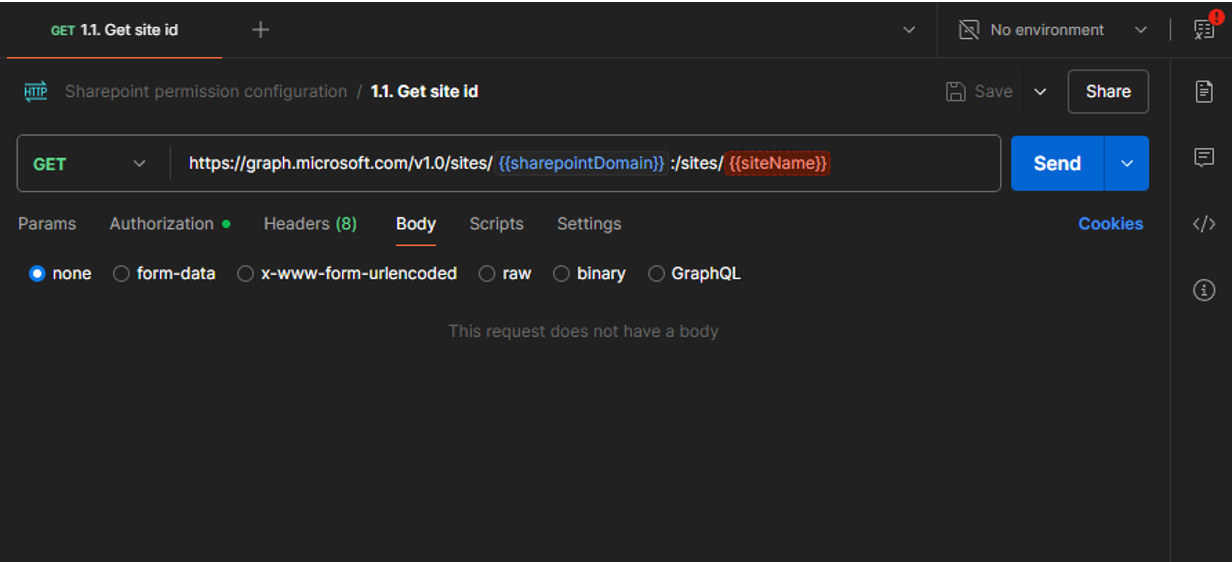The width and height of the screenshot is (1232, 562).
Task: Click the Share button
Action: [1108, 91]
